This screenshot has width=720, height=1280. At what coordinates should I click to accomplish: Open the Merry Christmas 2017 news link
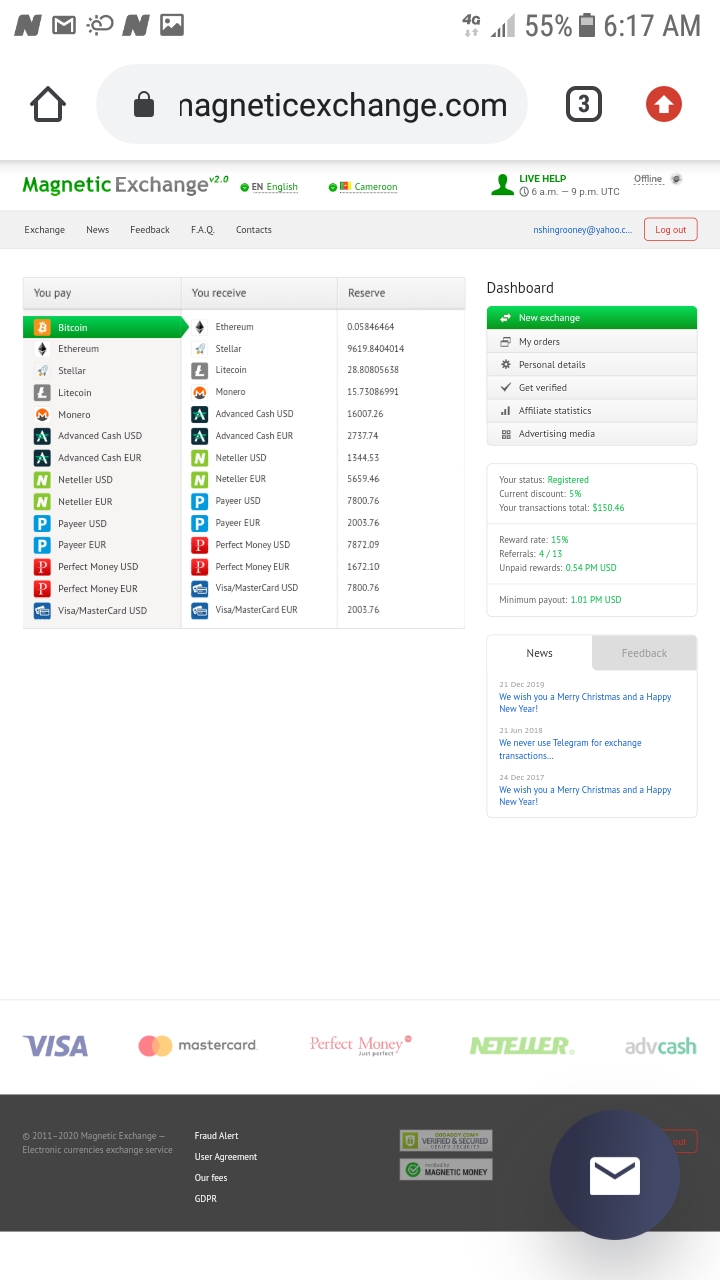pyautogui.click(x=585, y=796)
